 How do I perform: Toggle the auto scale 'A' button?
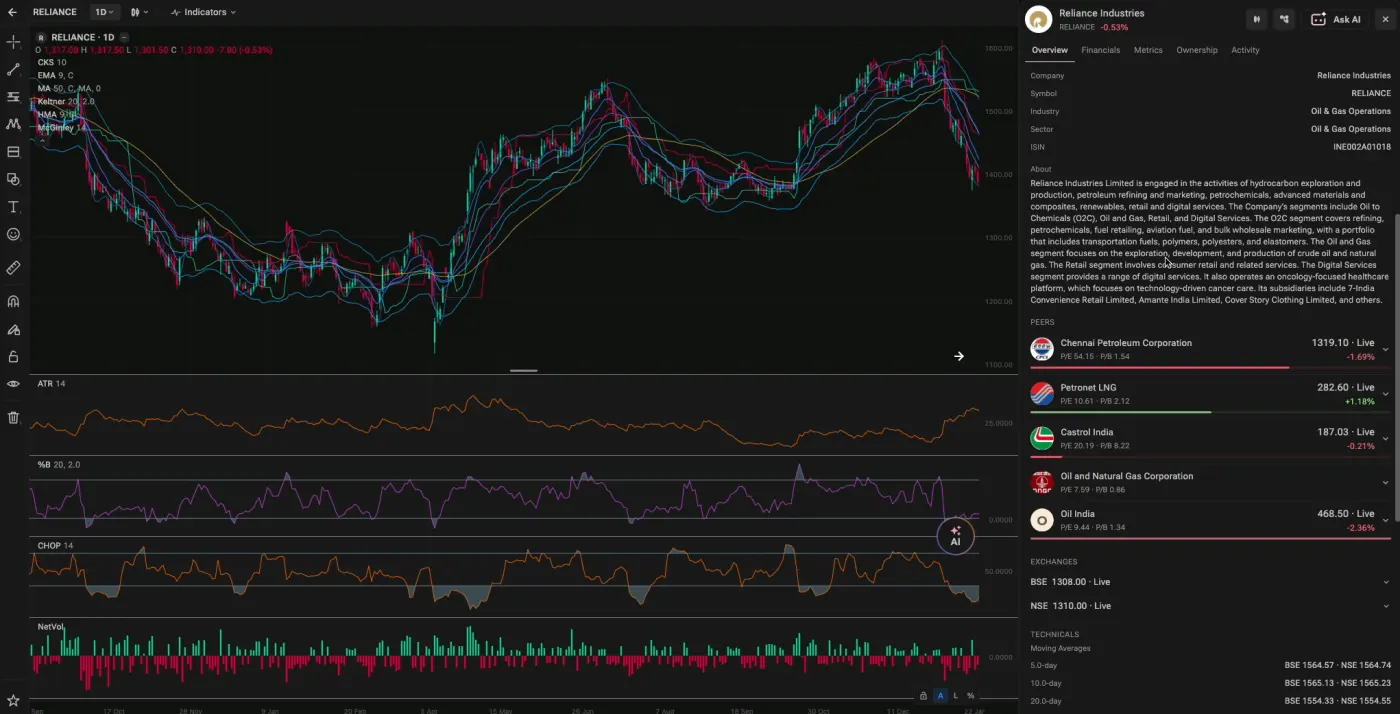pyautogui.click(x=940, y=695)
